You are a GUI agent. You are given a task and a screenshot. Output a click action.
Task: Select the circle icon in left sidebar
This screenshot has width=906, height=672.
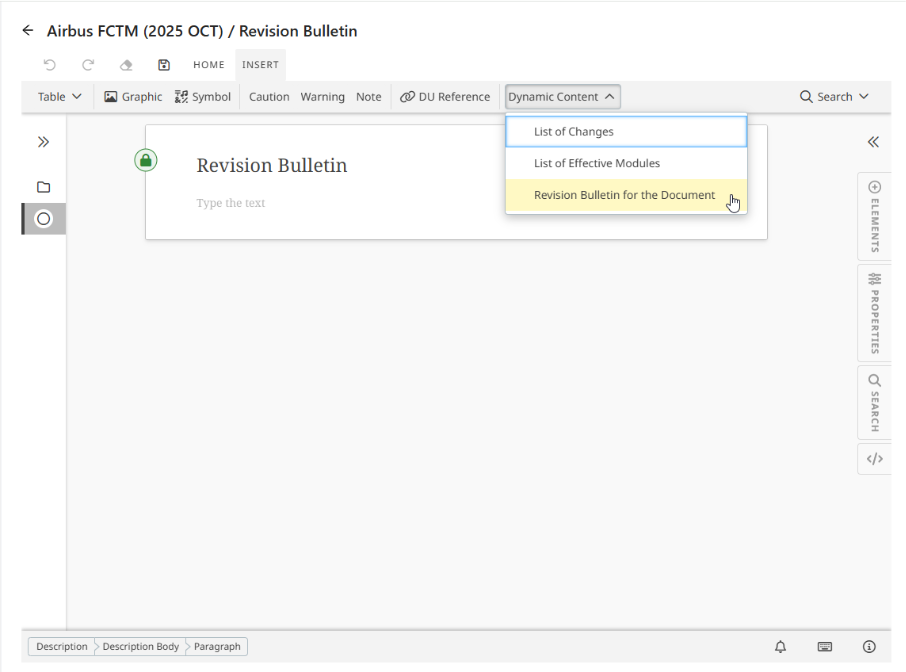[x=43, y=219]
